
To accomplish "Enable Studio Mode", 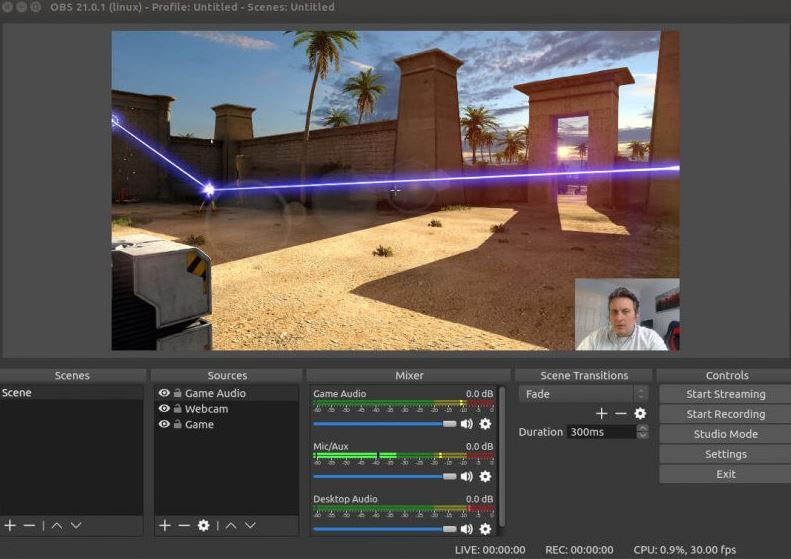I will tap(725, 434).
